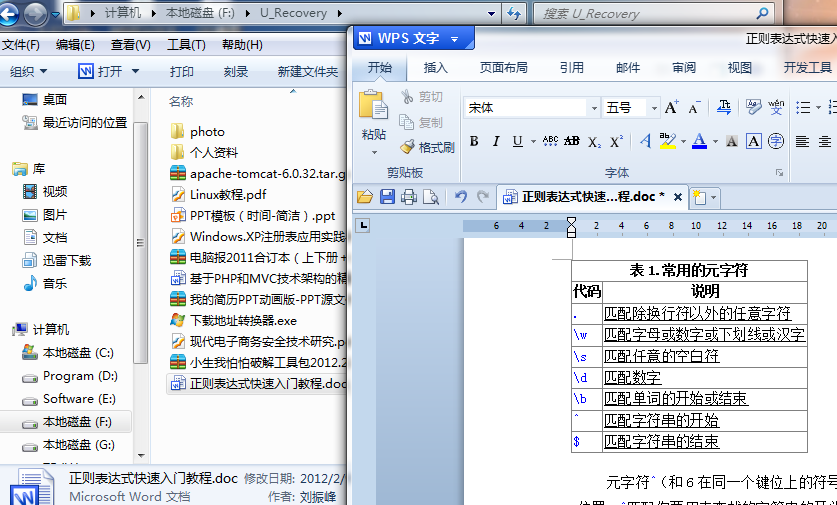Image resolution: width=837 pixels, height=505 pixels.
Task: Toggle Bold formatting
Action: (x=474, y=141)
